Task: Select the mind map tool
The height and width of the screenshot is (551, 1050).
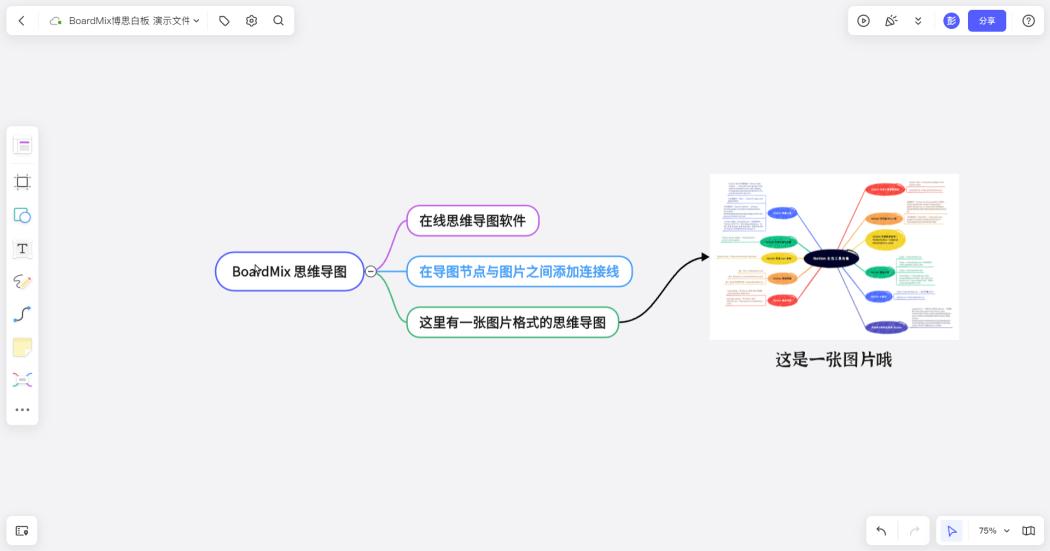Action: click(x=22, y=380)
